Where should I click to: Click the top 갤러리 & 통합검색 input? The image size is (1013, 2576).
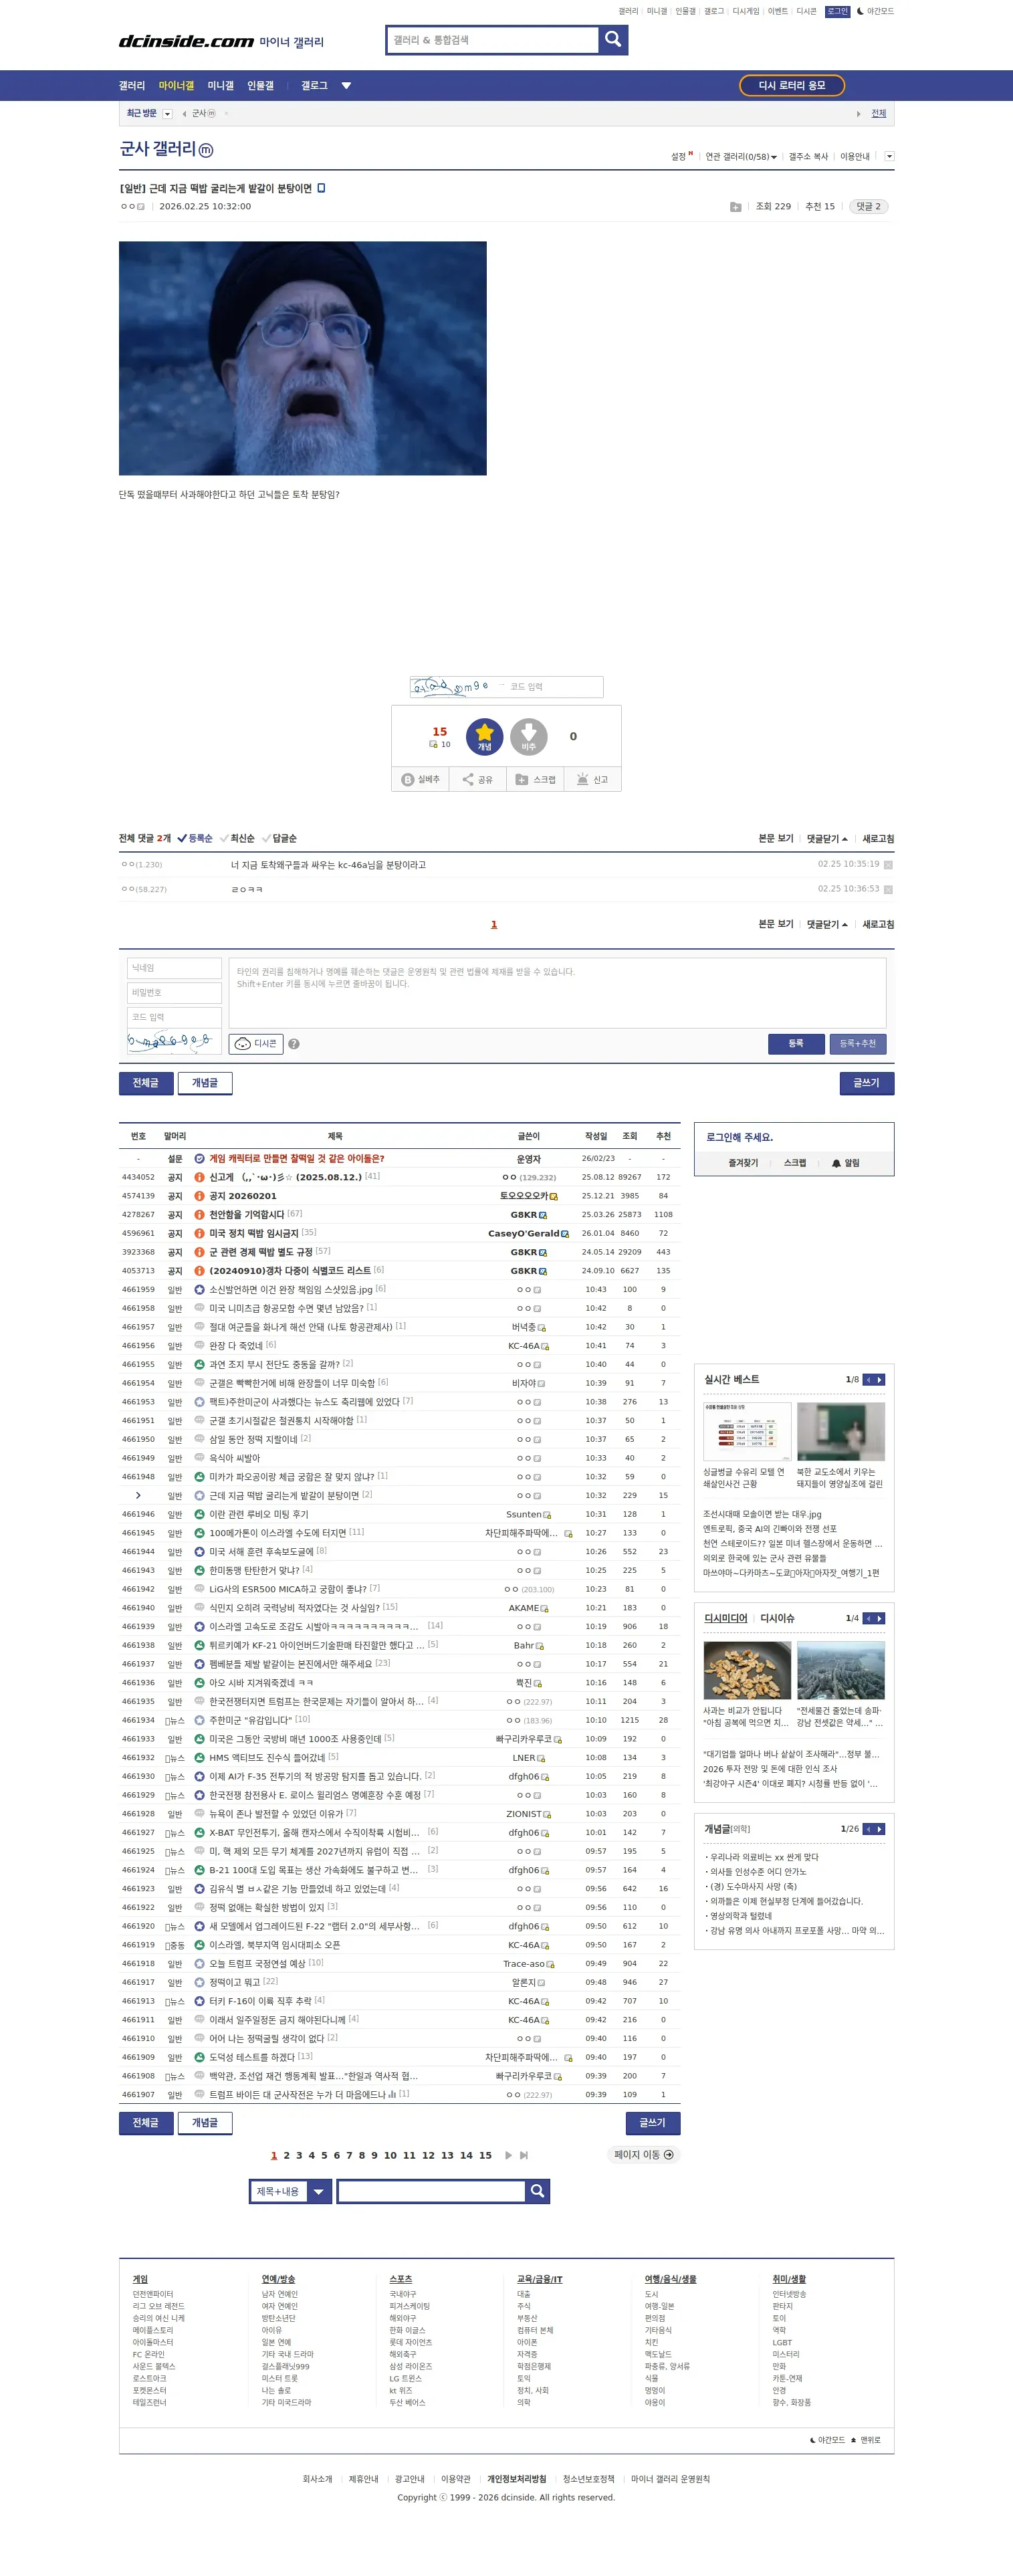(x=492, y=40)
